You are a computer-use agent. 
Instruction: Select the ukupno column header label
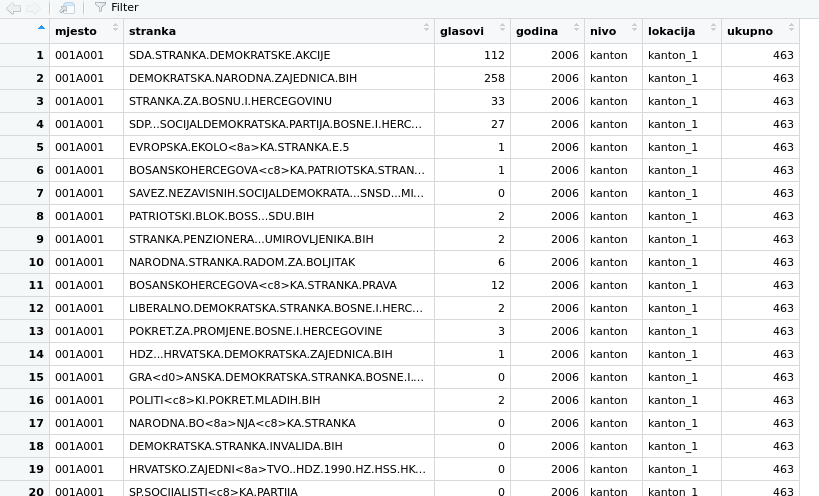point(750,31)
